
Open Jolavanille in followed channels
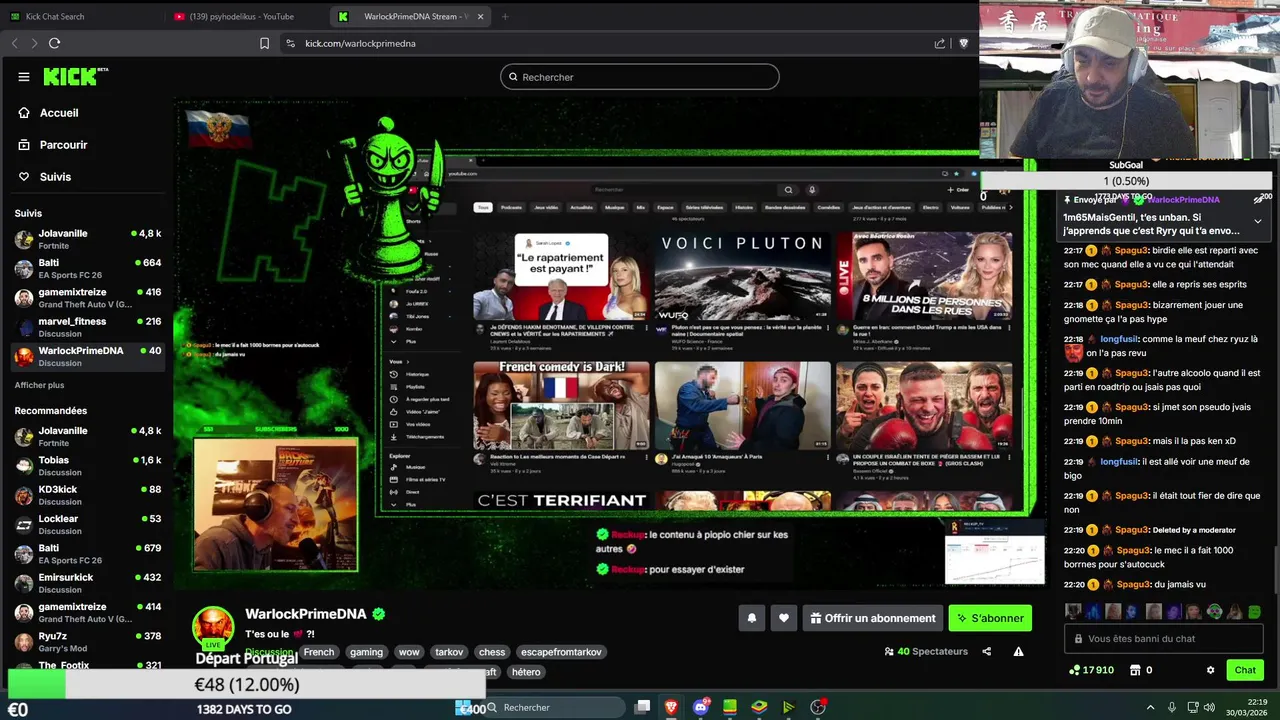coord(87,239)
